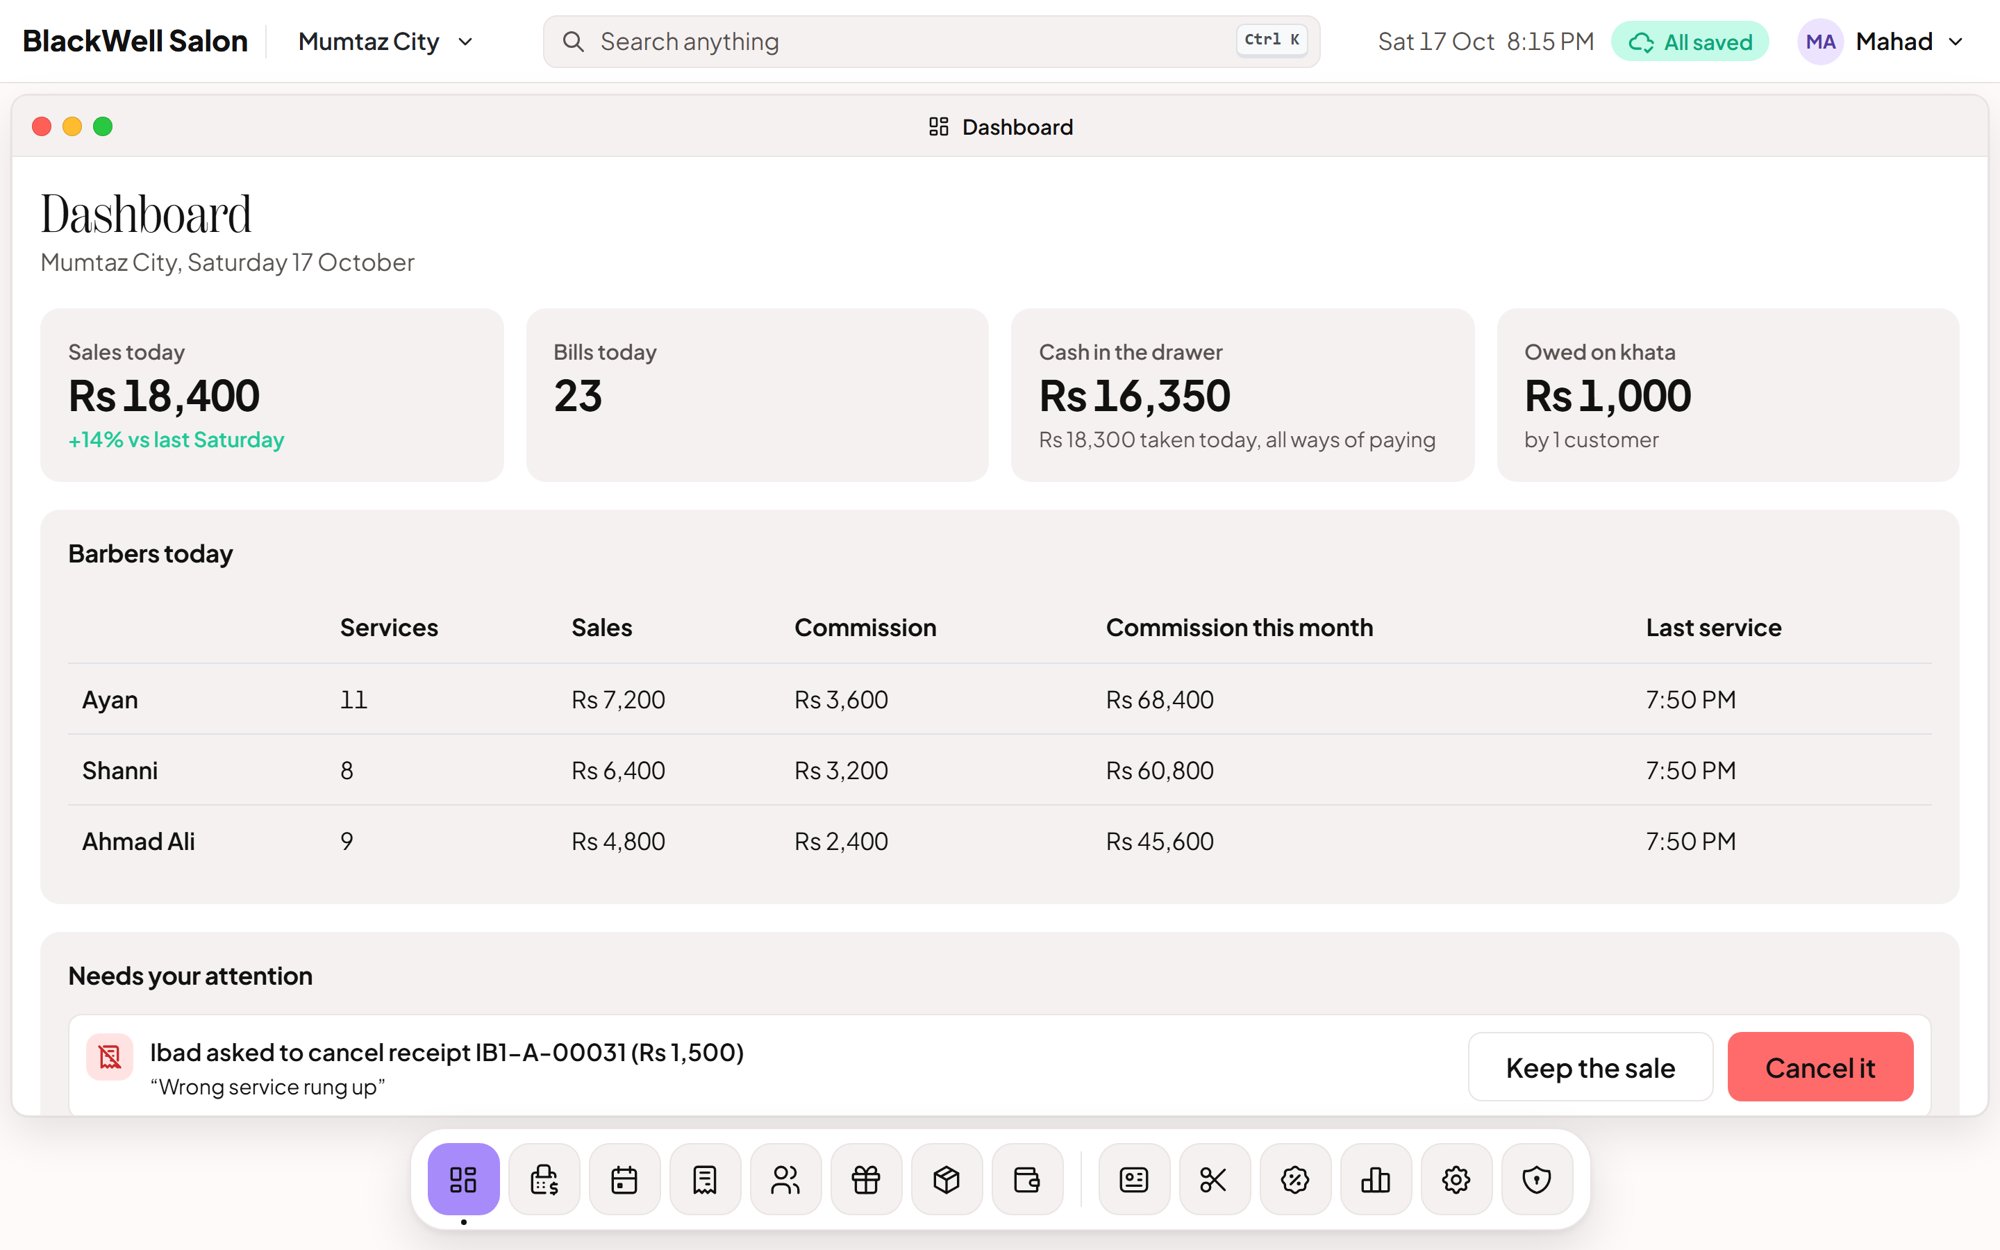Click the Search anything field
This screenshot has height=1250, width=2000.
tap(931, 41)
